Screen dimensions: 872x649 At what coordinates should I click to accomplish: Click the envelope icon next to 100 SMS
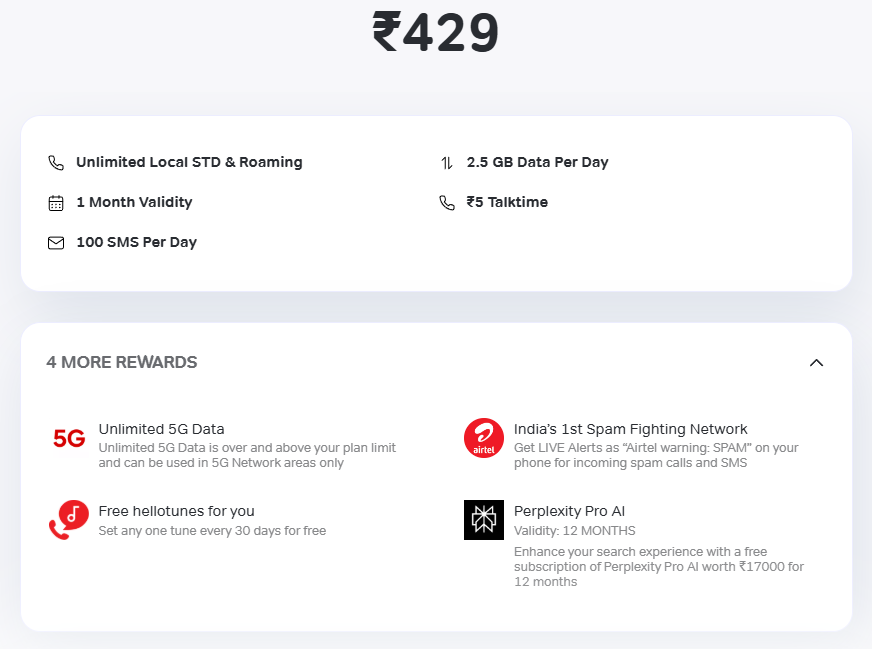tap(56, 241)
